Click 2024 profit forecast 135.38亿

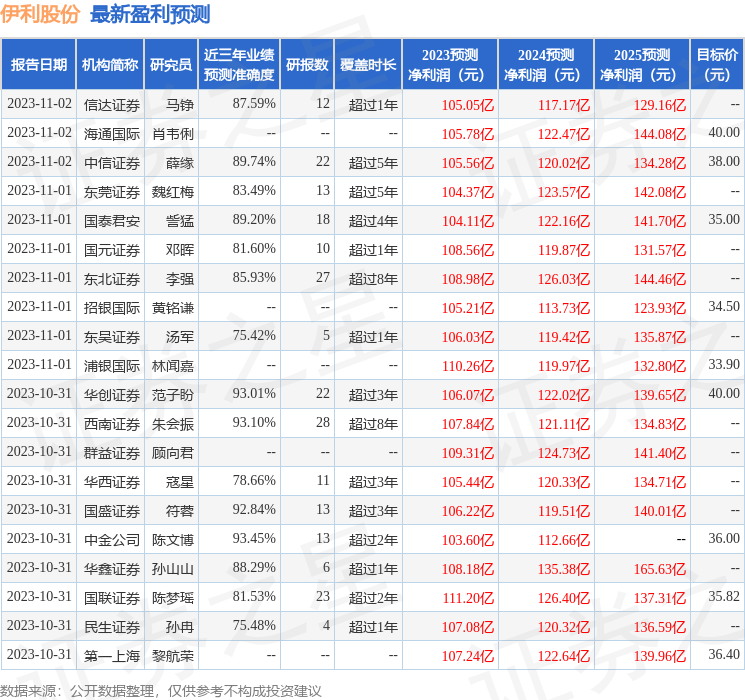pos(564,568)
